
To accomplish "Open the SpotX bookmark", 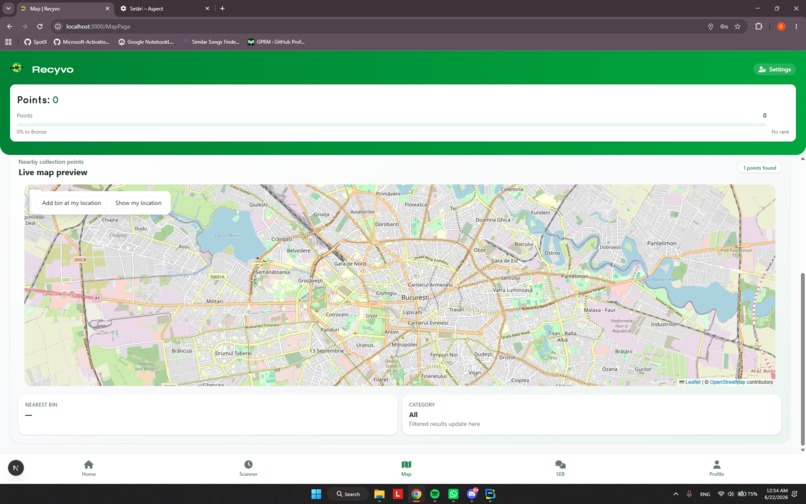I will [x=35, y=42].
